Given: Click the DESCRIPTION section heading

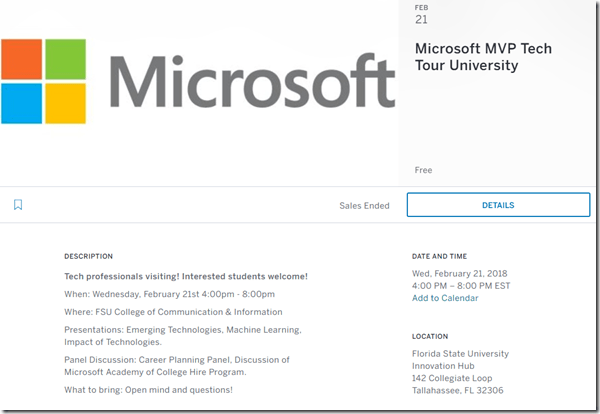Looking at the screenshot, I should coord(89,256).
